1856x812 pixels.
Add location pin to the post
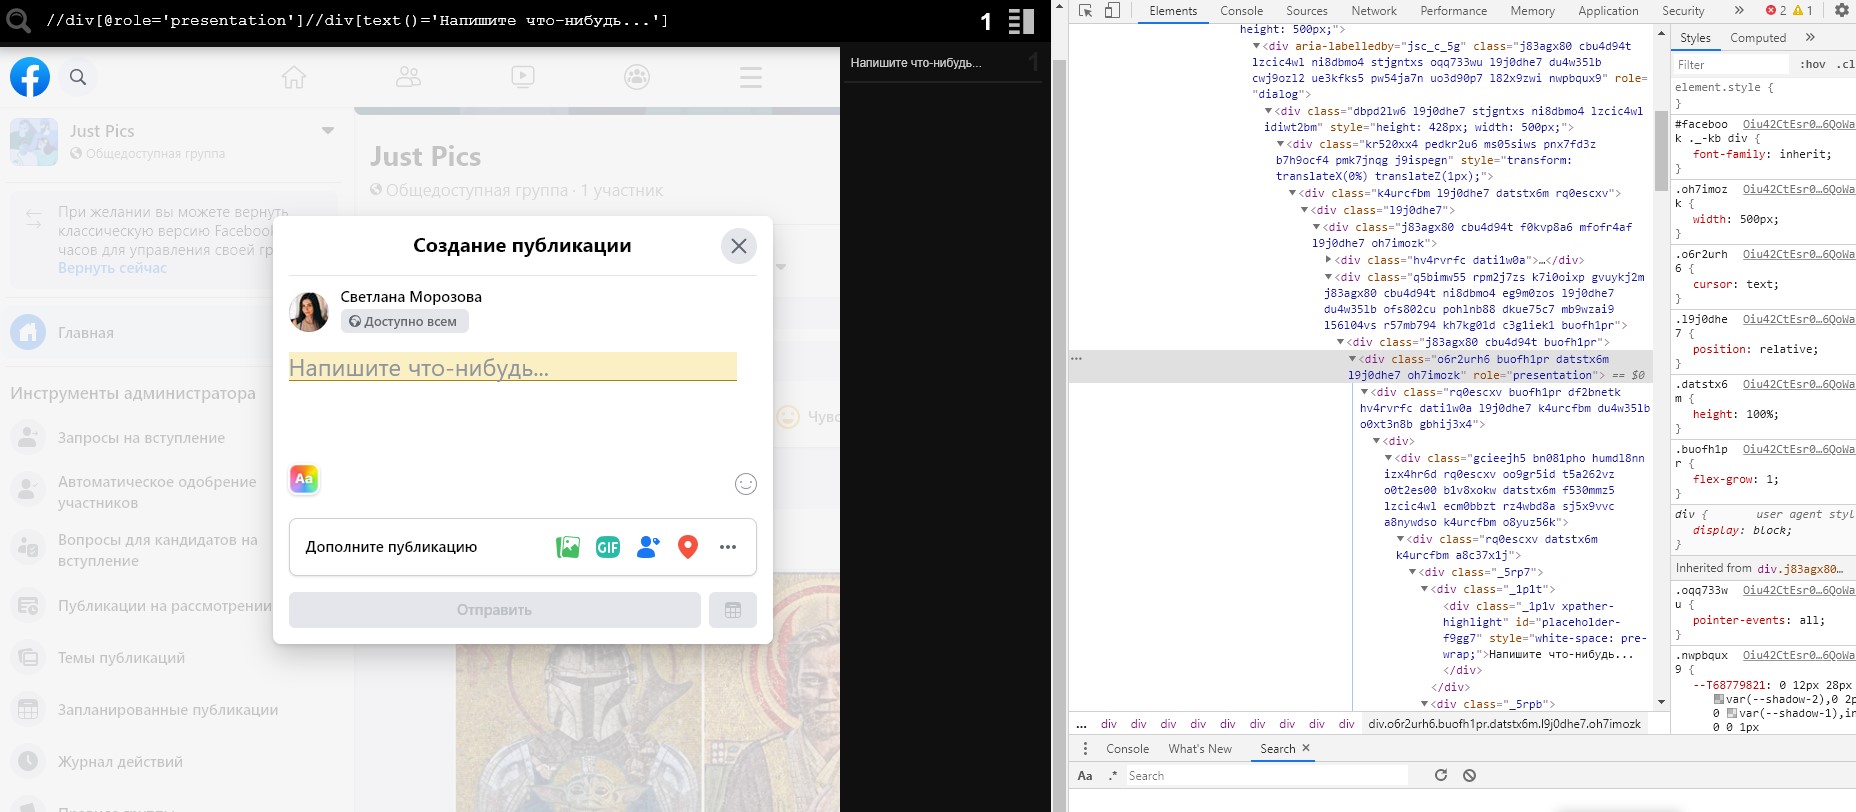coord(688,547)
